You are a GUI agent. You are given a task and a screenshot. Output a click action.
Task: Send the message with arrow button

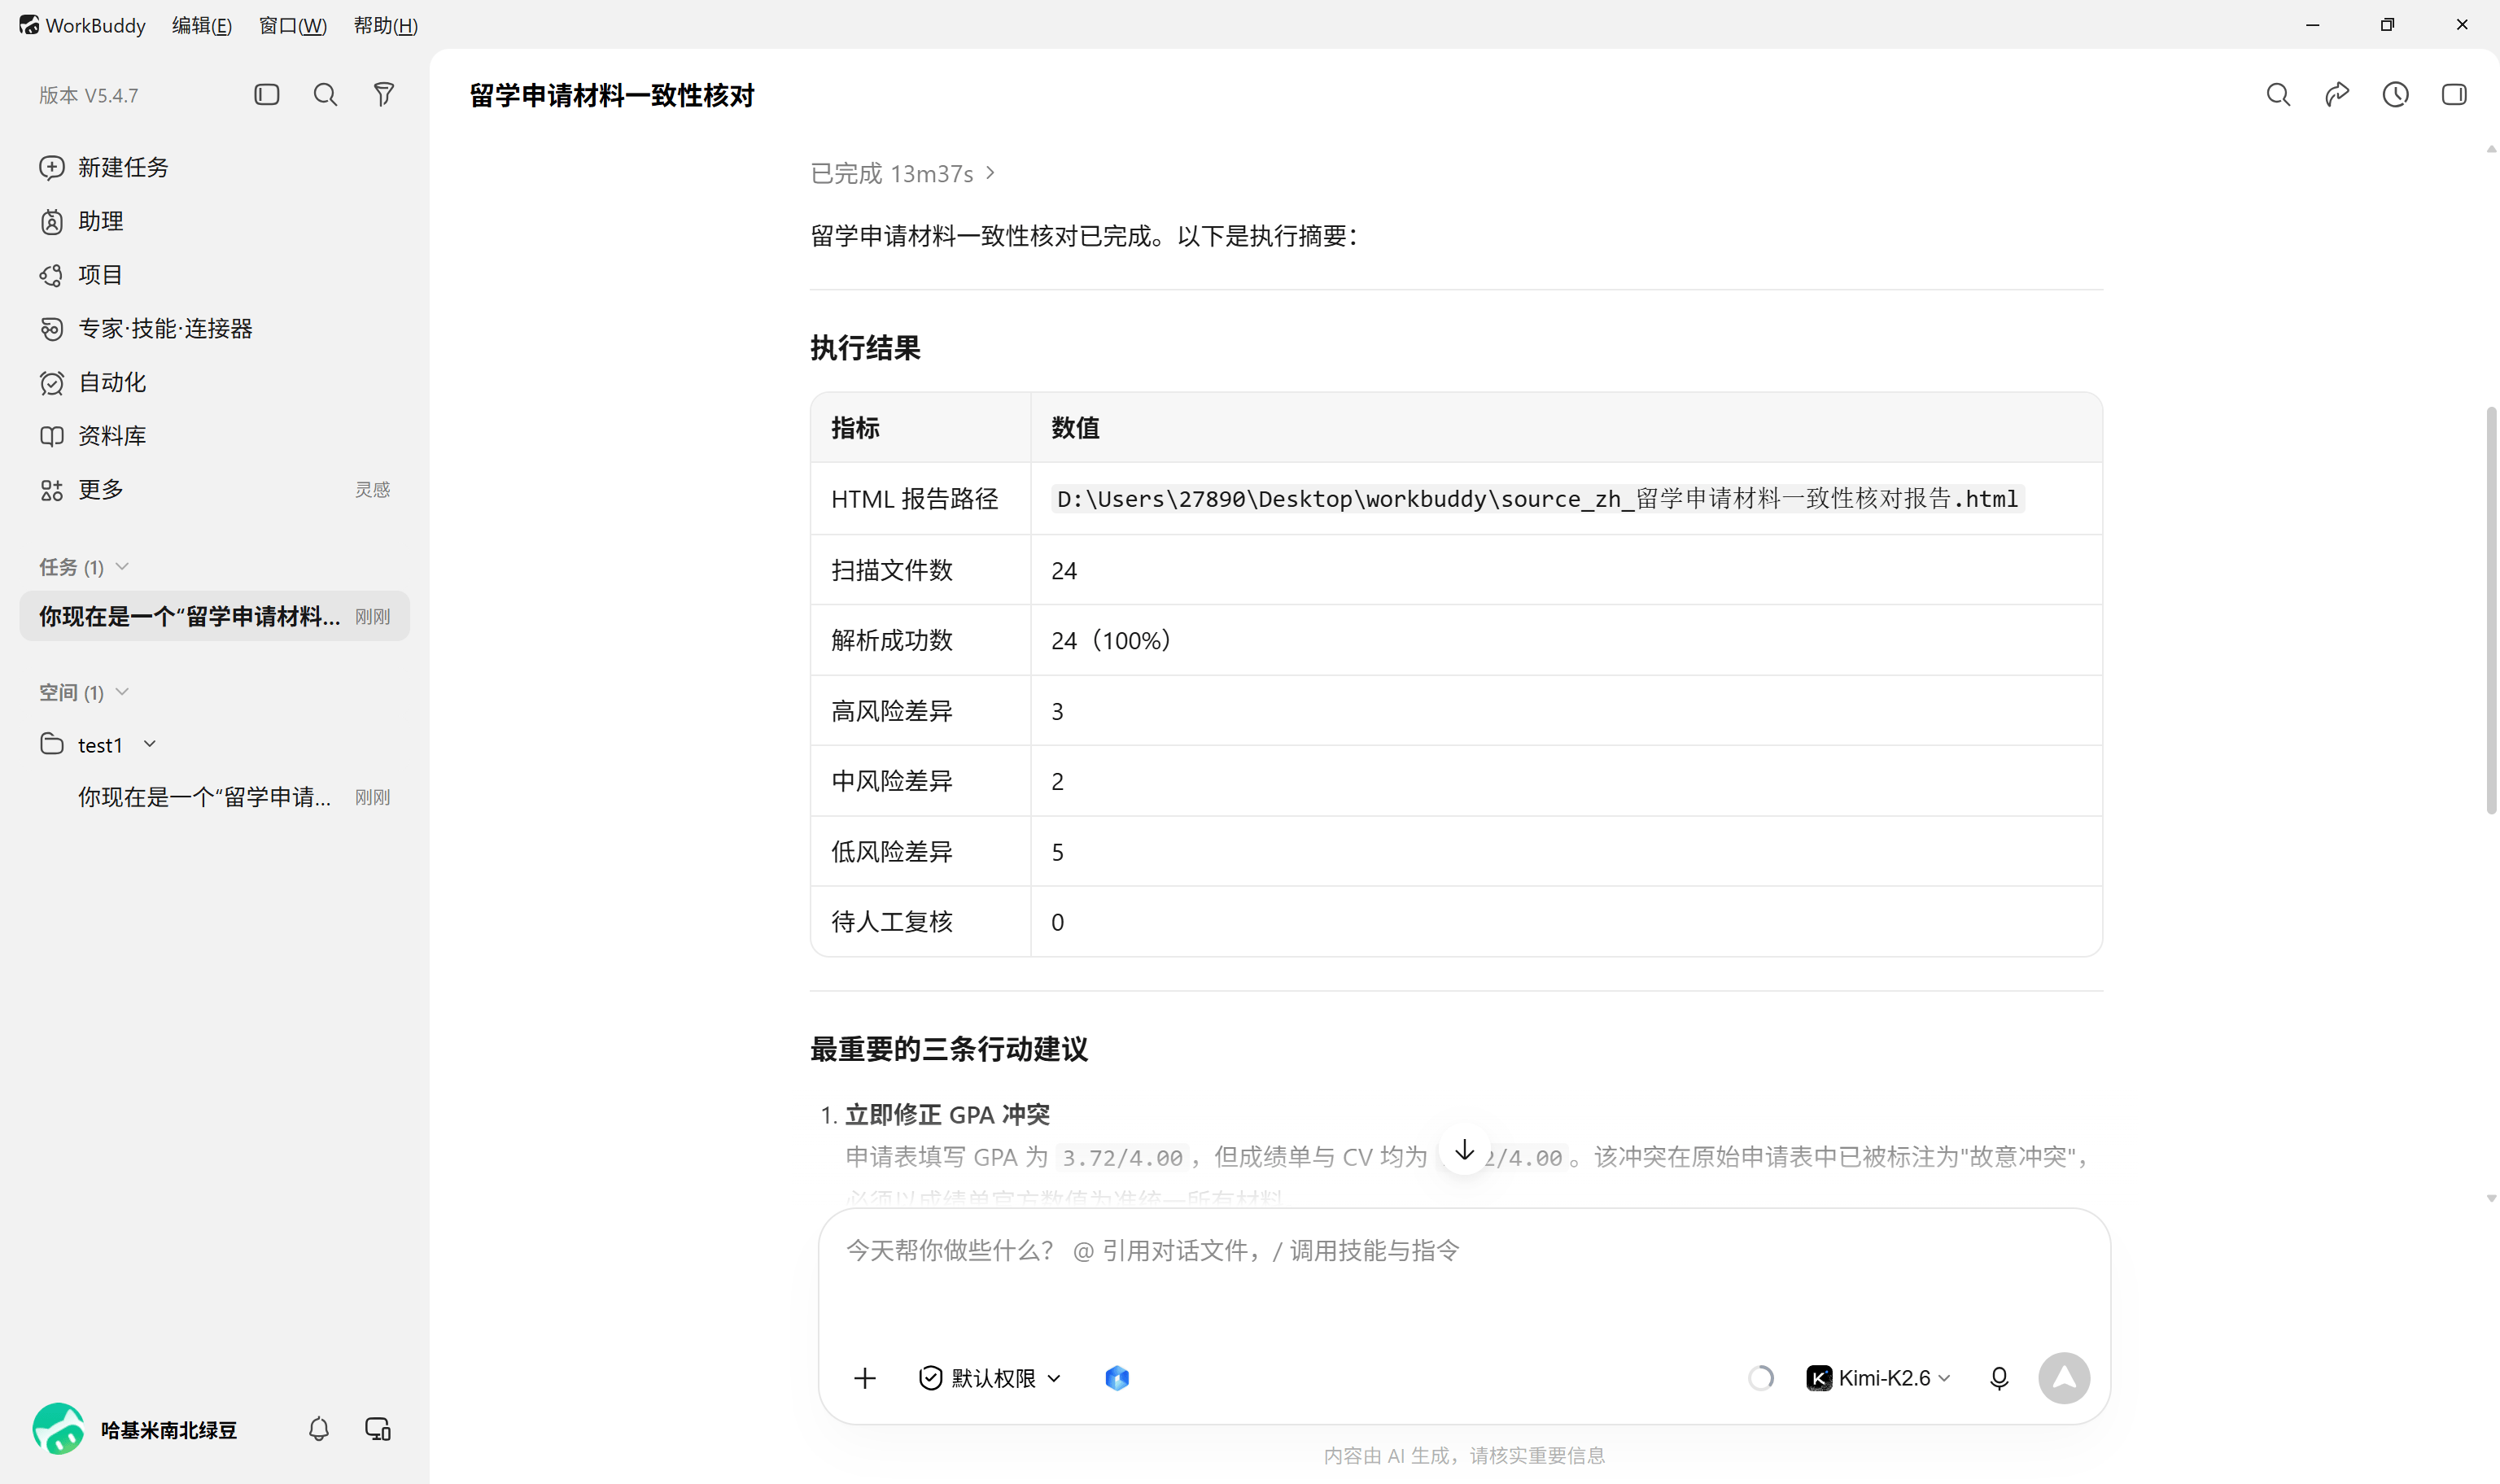[2064, 1378]
